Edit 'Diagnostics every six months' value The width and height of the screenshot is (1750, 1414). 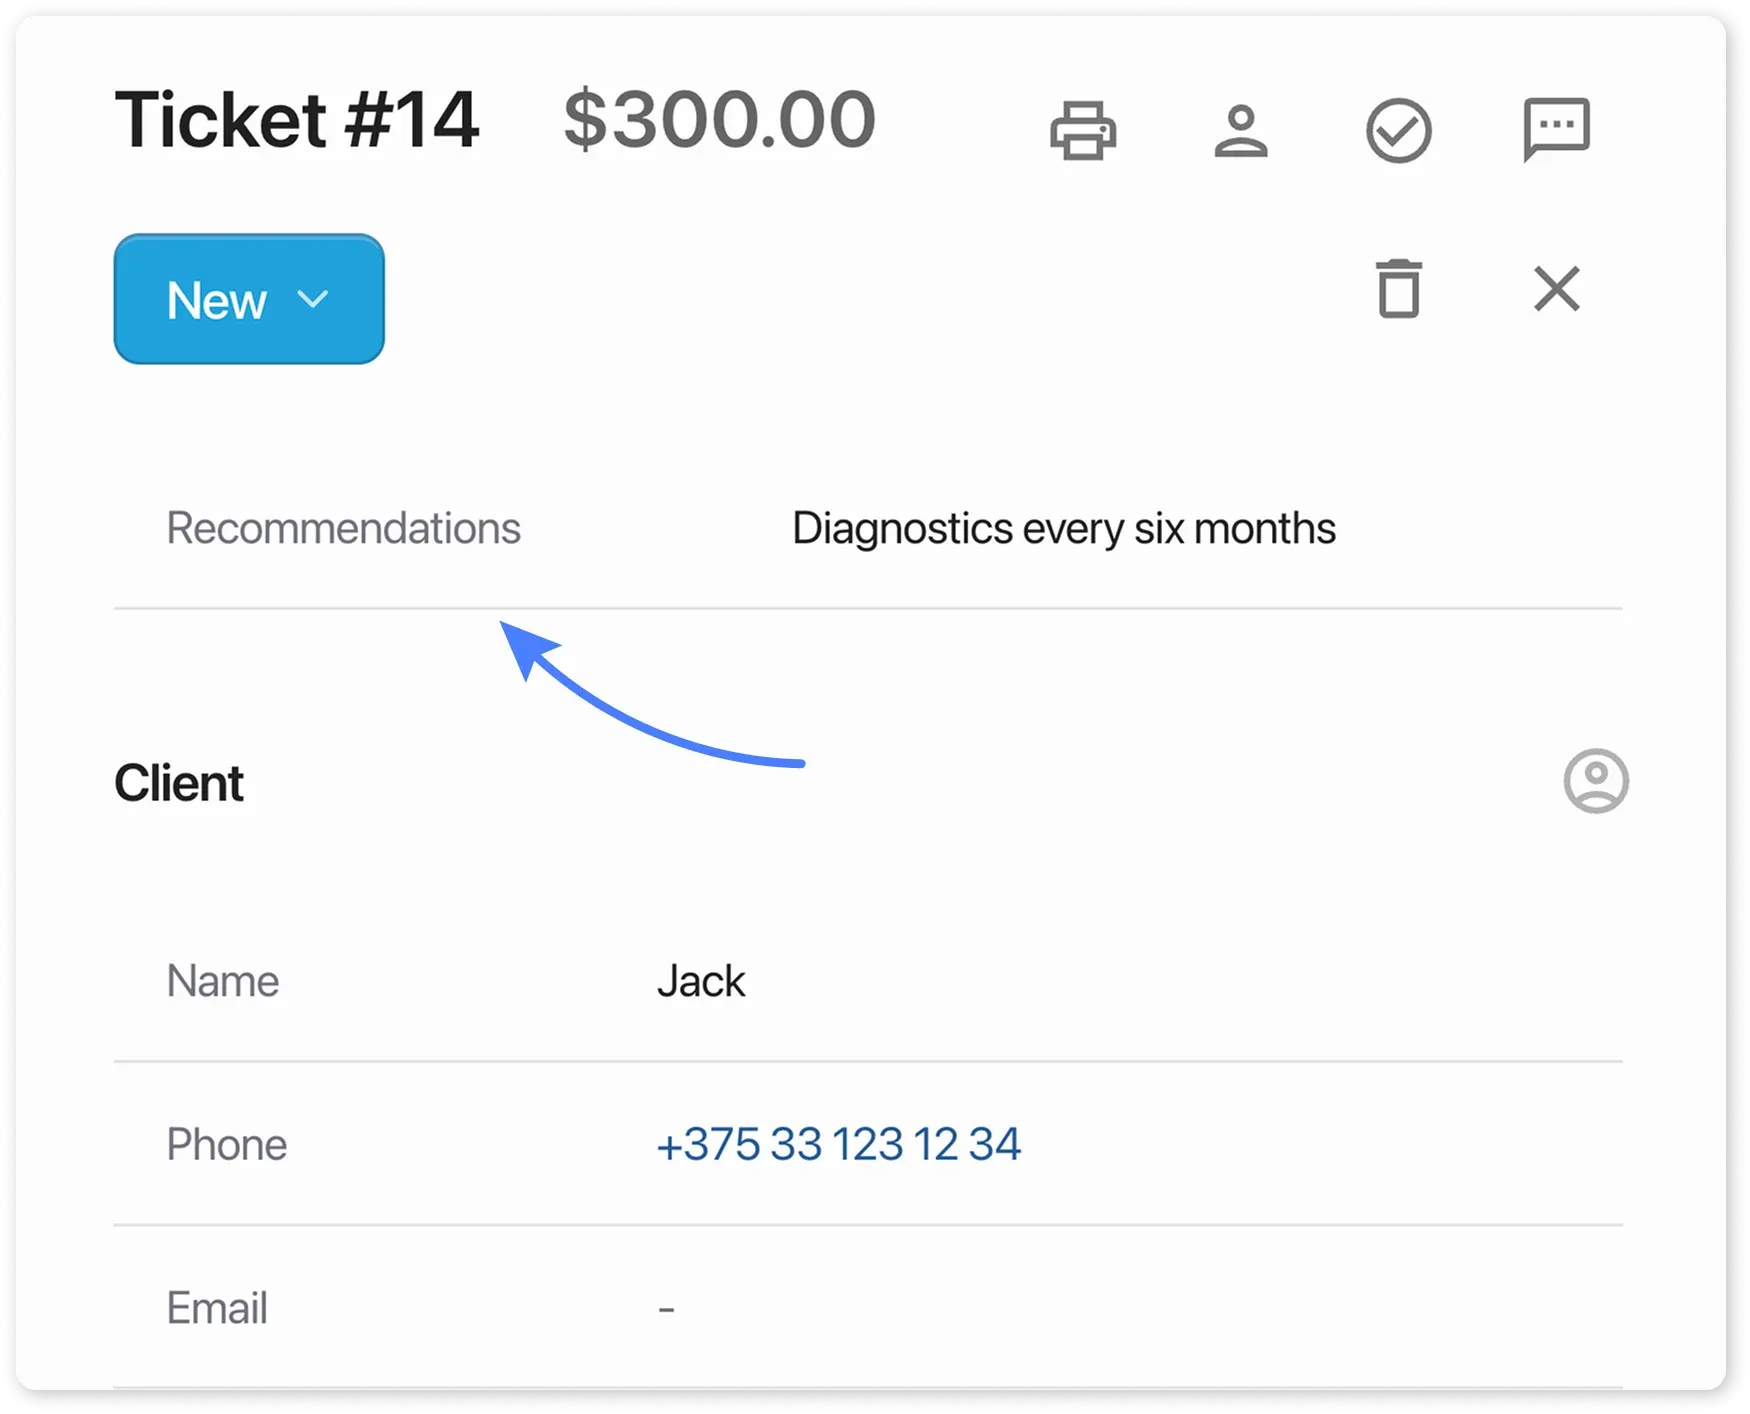[1063, 528]
